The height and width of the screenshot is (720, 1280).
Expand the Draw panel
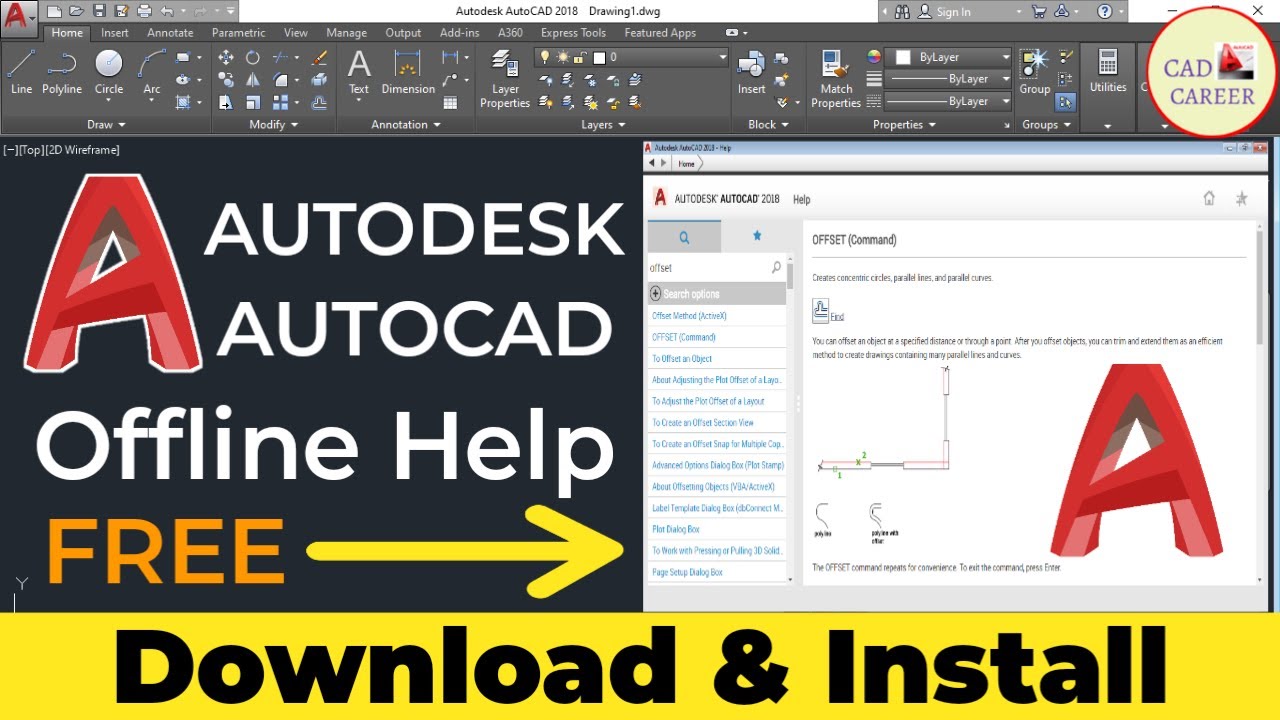pyautogui.click(x=107, y=124)
